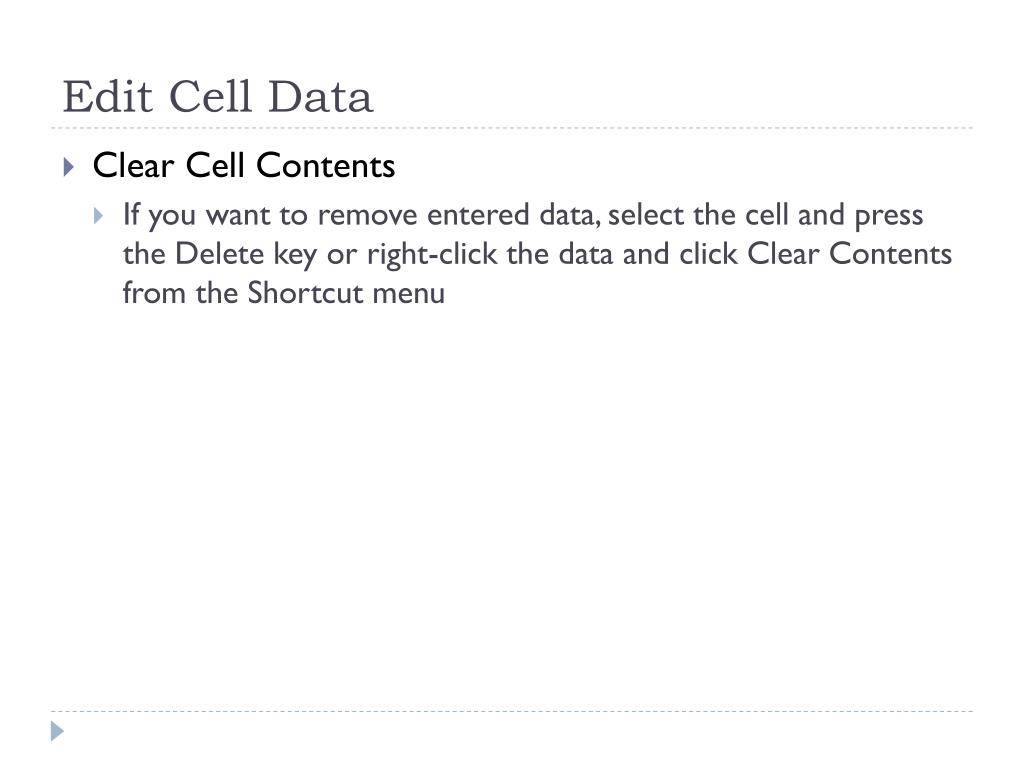Click the sub-bullet arrow before "If you want"
Viewport: 1024px width, 768px height.
(x=99, y=216)
